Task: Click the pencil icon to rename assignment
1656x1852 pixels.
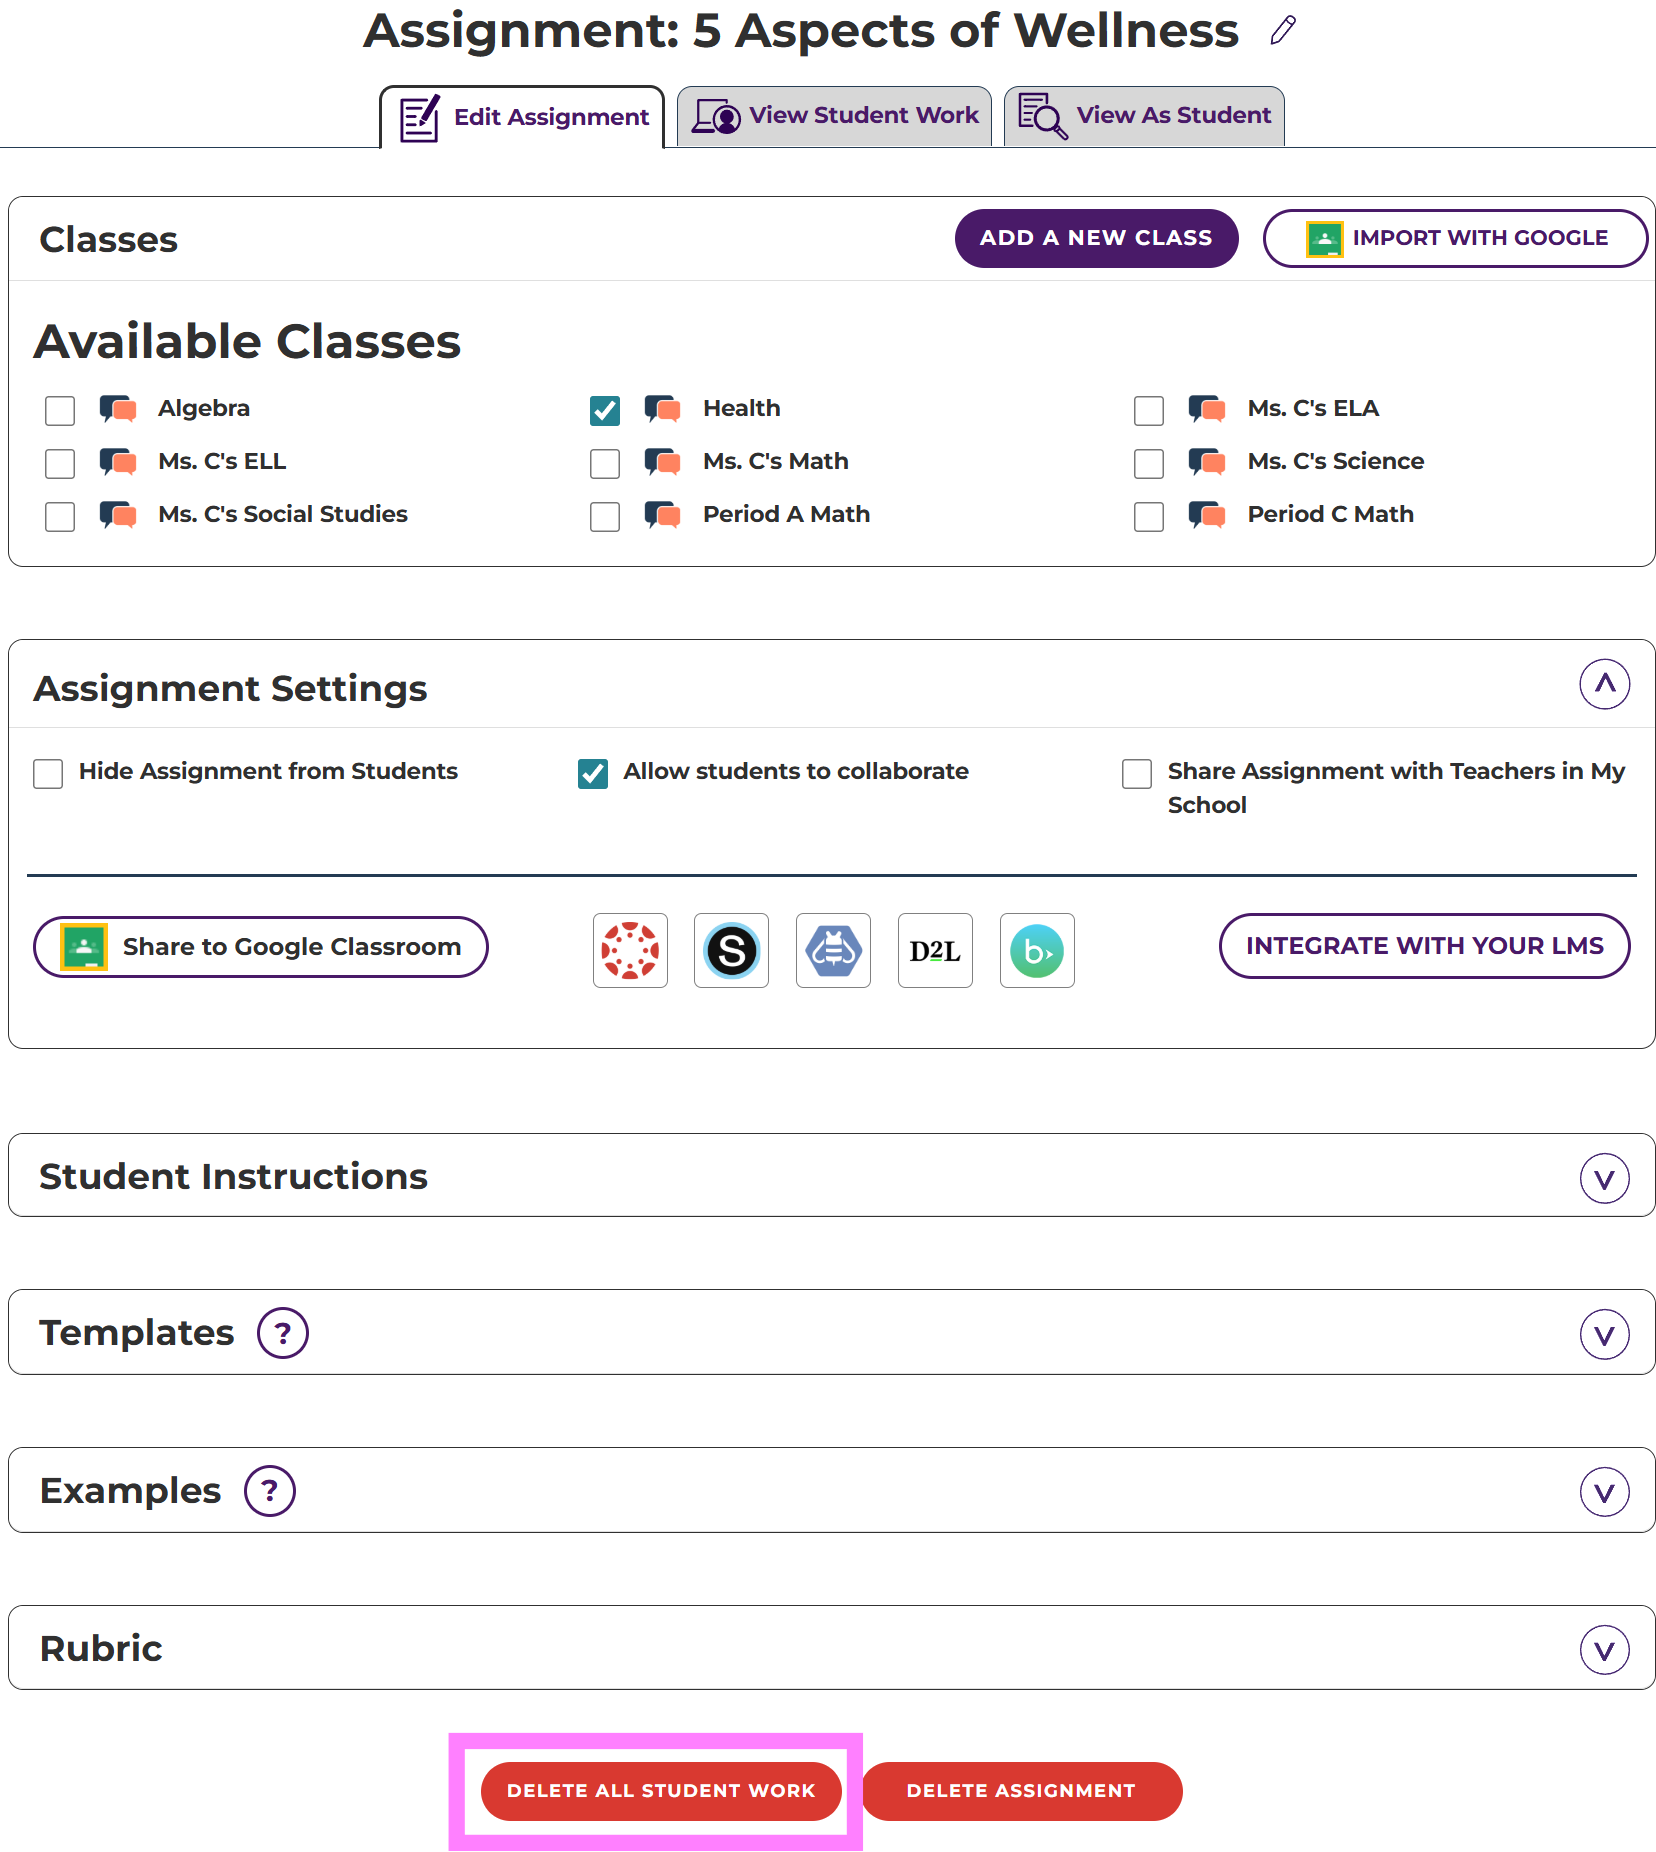Action: (x=1283, y=31)
